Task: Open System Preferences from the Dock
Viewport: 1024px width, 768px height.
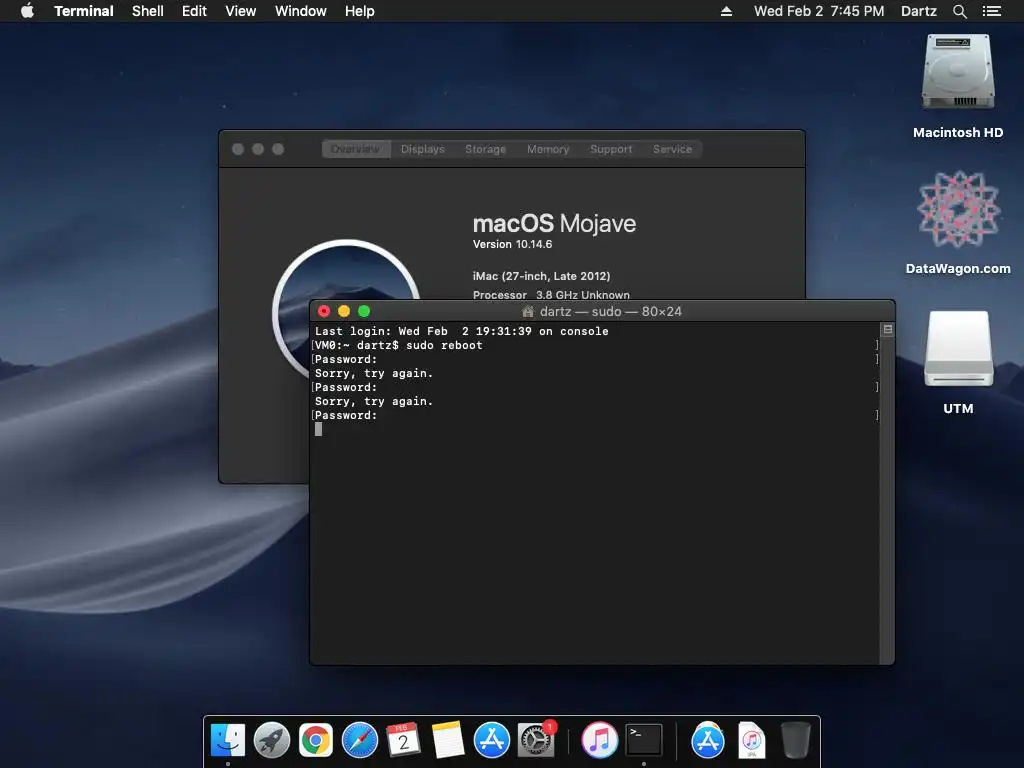Action: [536, 740]
